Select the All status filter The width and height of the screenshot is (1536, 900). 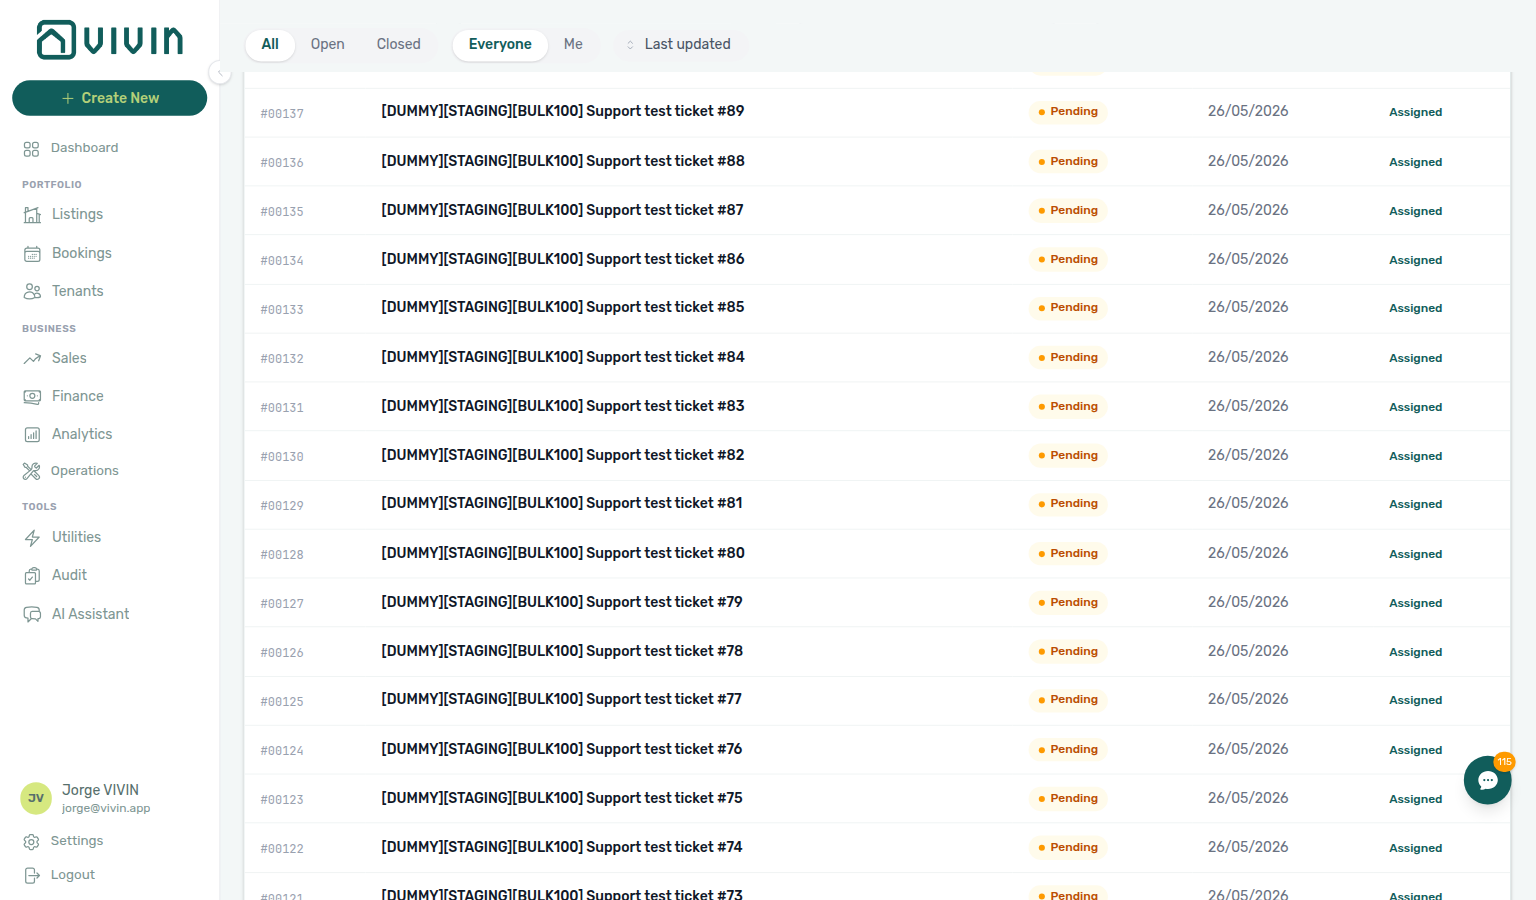[270, 44]
